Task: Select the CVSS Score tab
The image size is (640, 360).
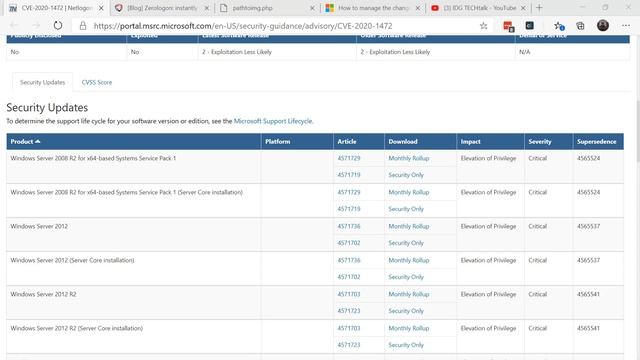Action: pyautogui.click(x=97, y=82)
